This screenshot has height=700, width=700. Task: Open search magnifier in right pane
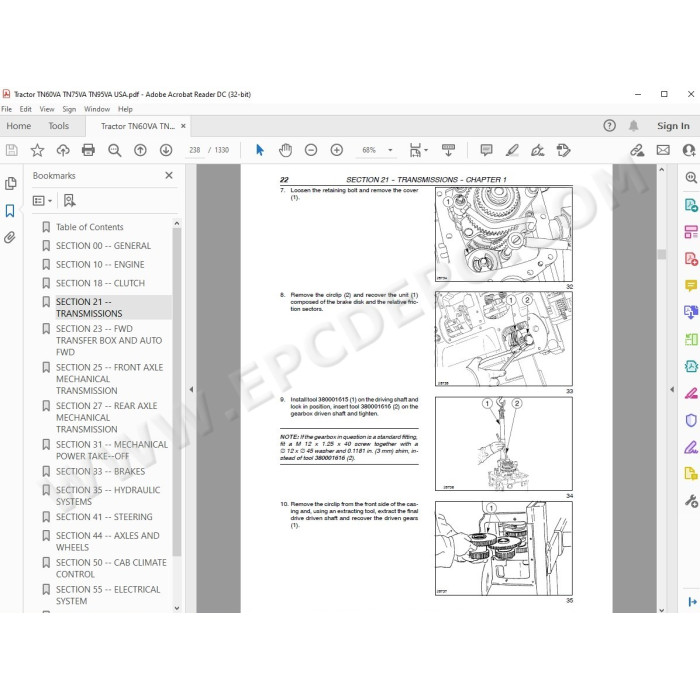coord(691,178)
